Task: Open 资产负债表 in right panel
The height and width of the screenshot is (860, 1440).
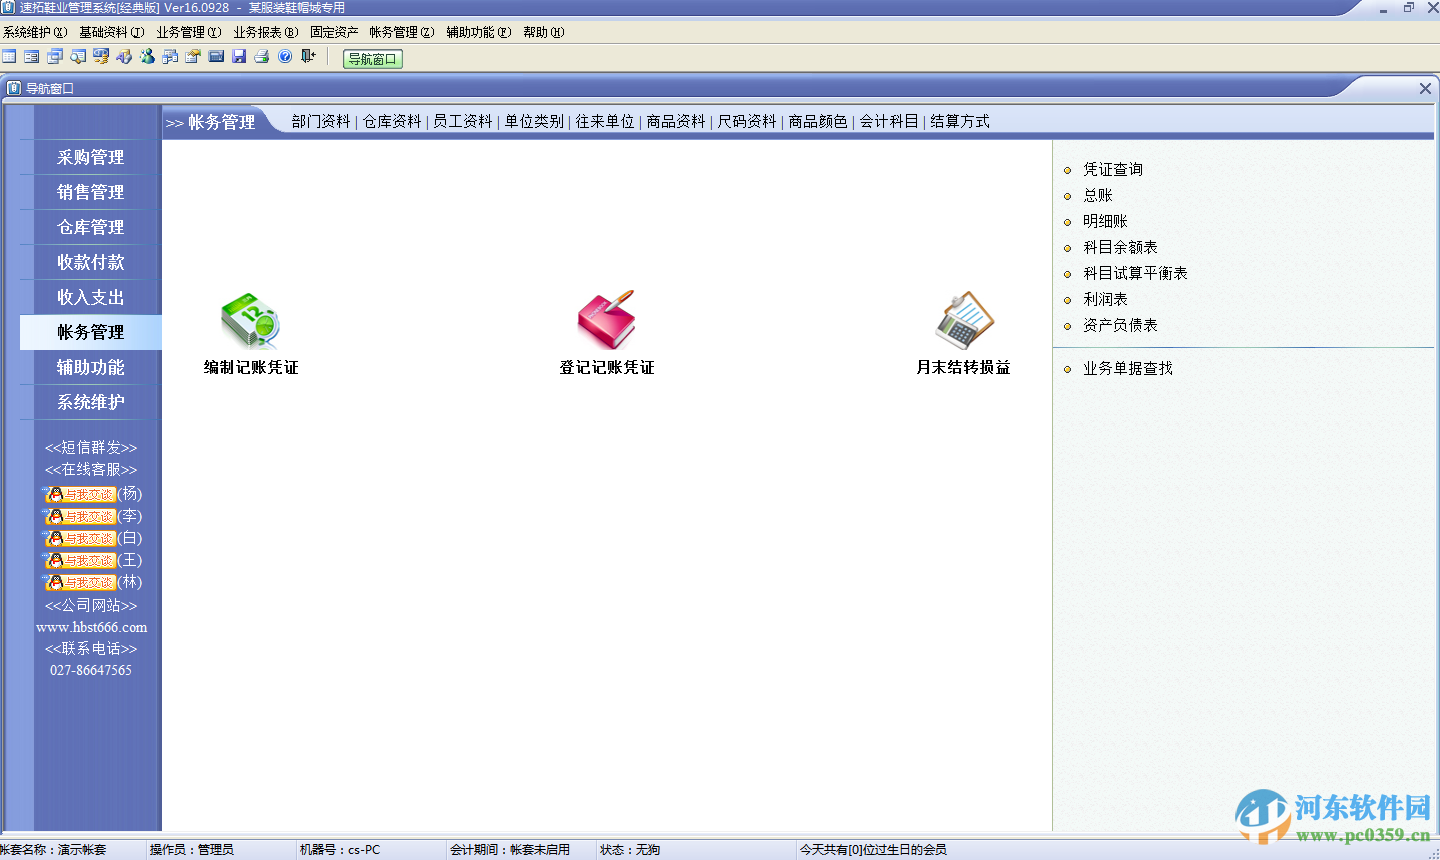Action: pos(1120,325)
